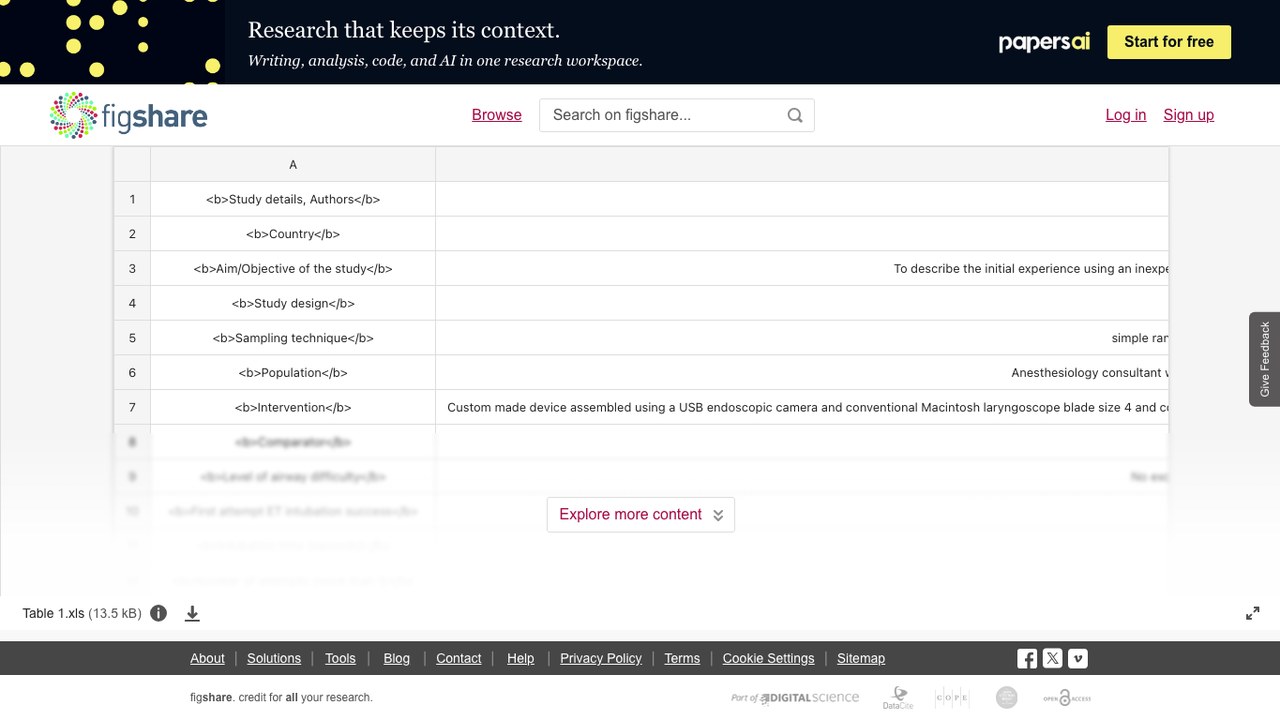Click Sign up link

1189,115
